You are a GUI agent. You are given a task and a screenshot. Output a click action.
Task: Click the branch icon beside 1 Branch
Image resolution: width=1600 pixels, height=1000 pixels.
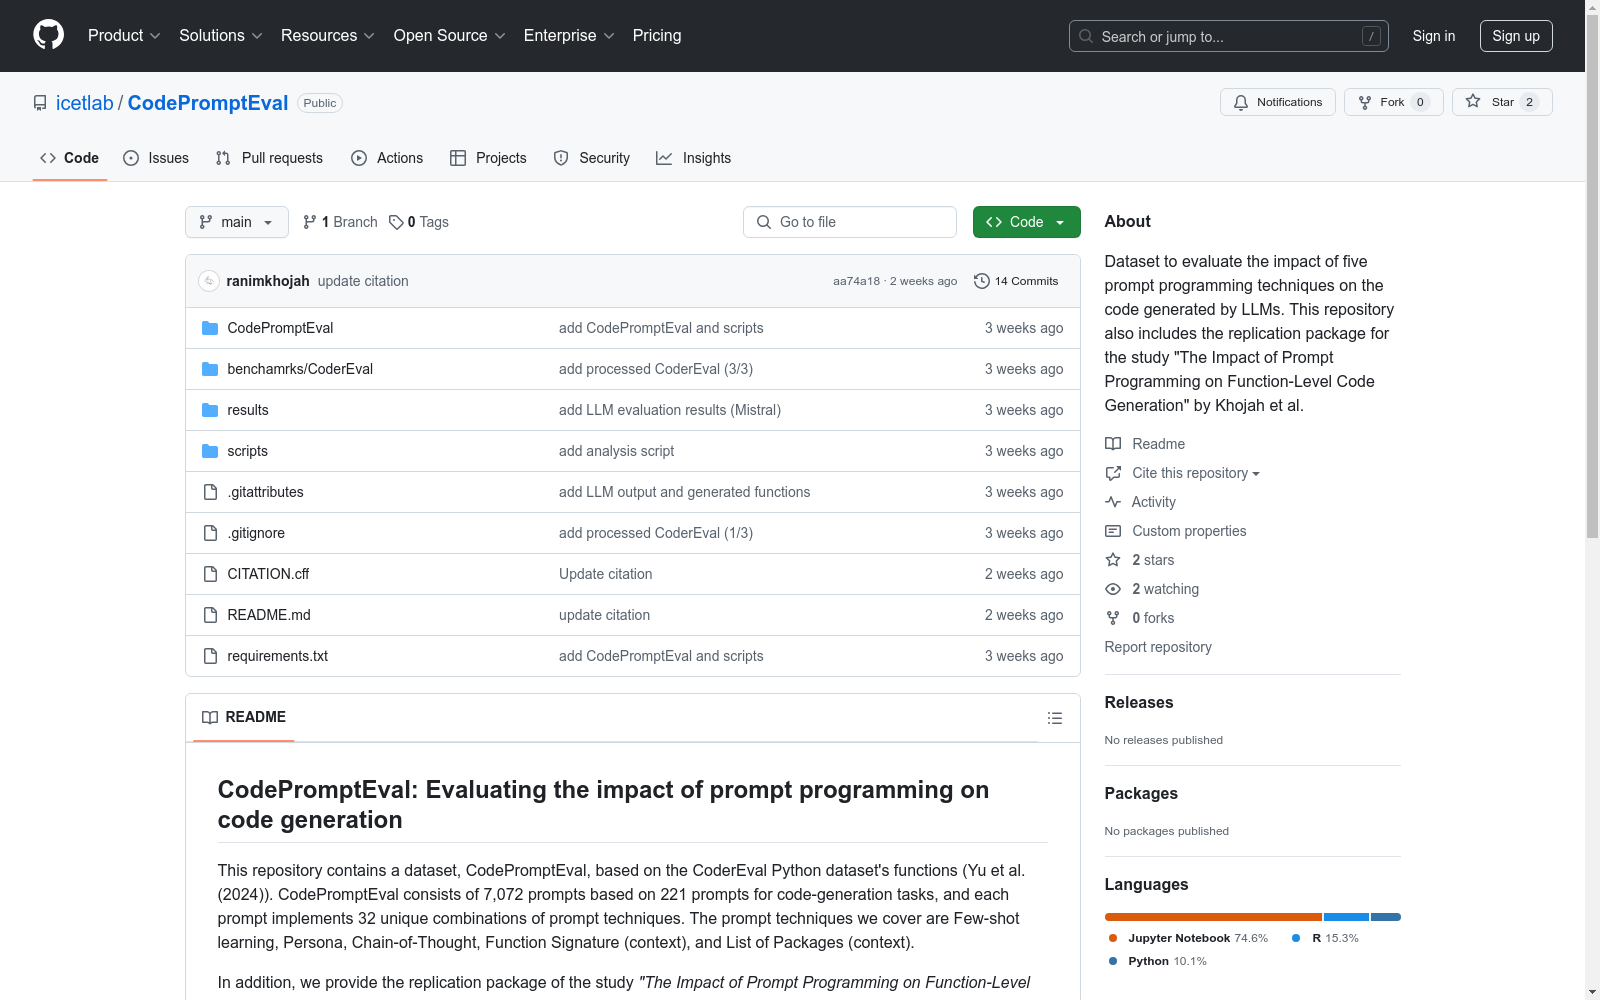click(x=310, y=222)
